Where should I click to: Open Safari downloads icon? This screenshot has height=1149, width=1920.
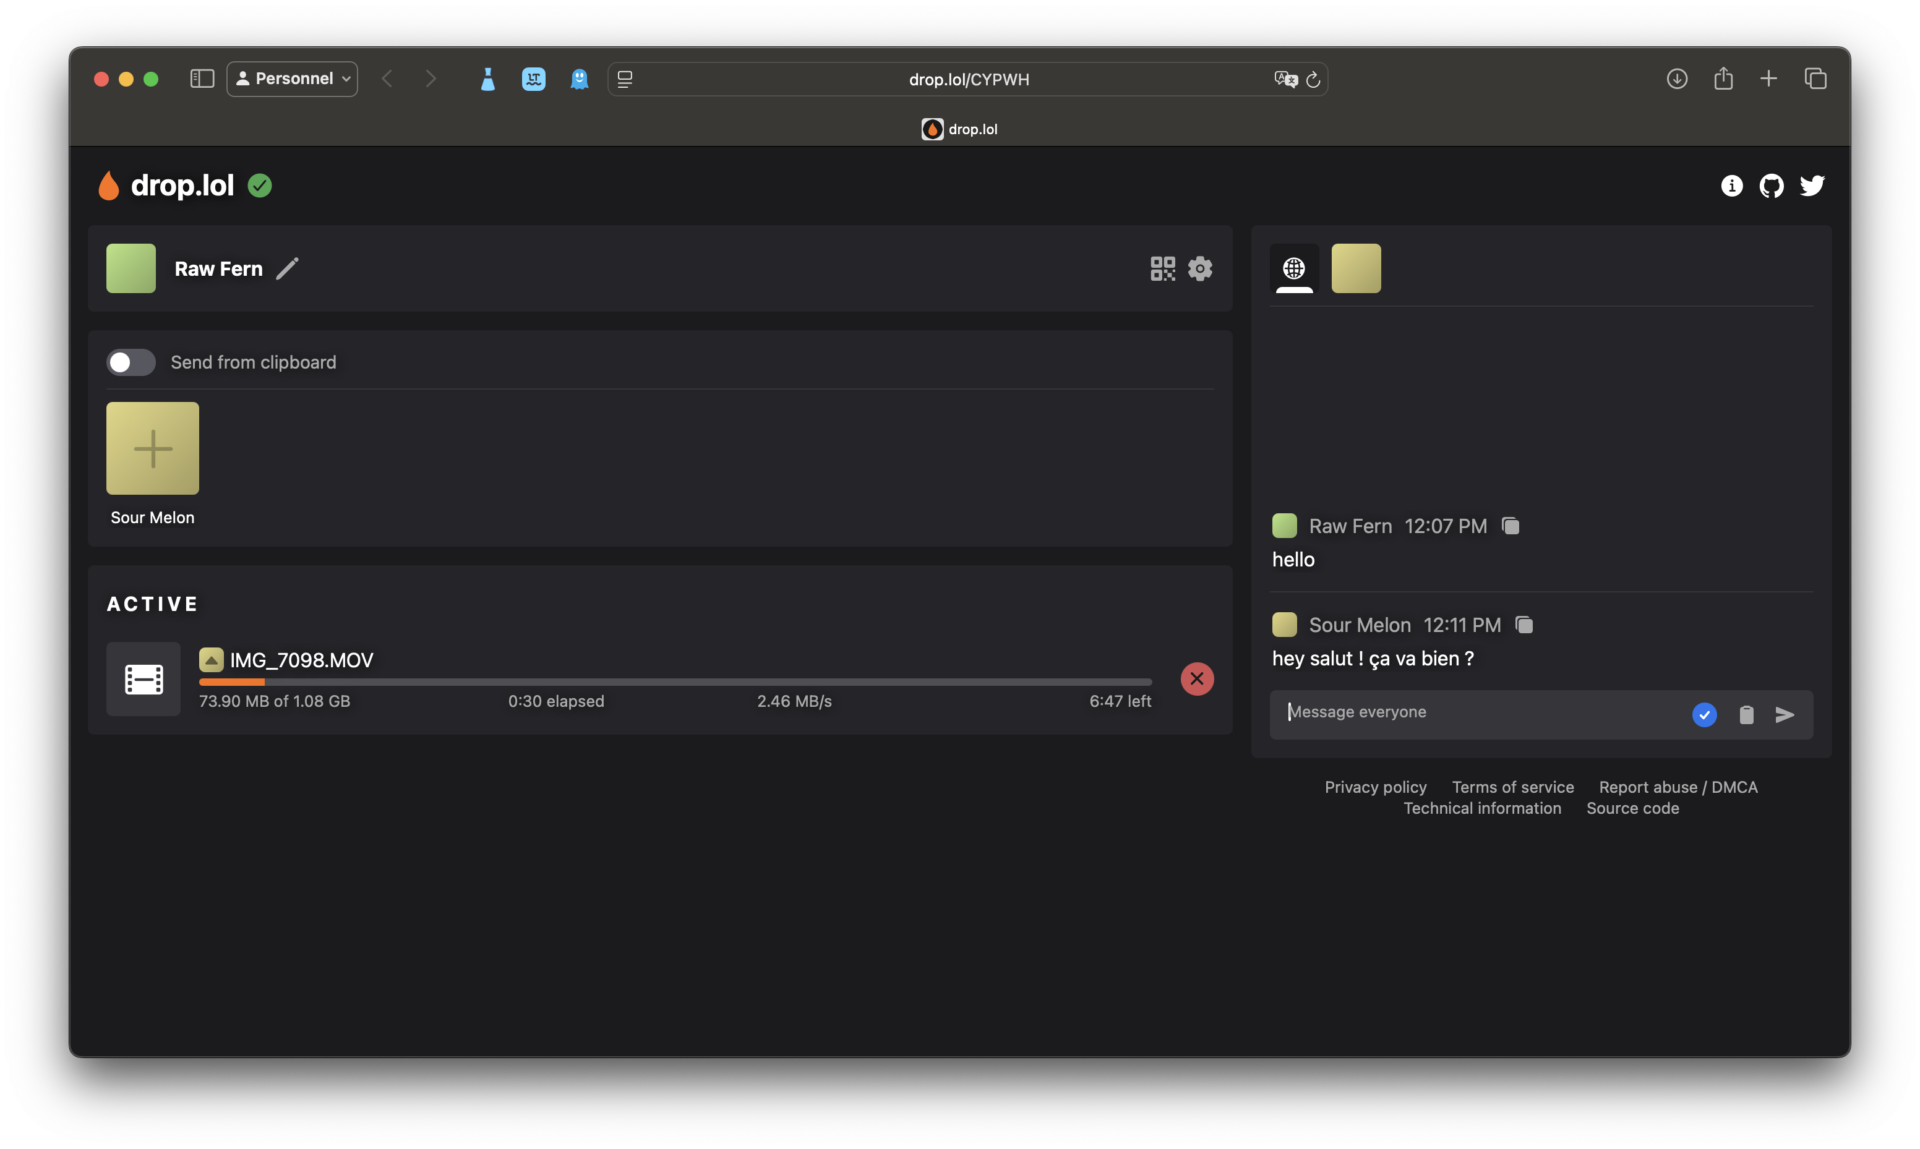(x=1677, y=78)
